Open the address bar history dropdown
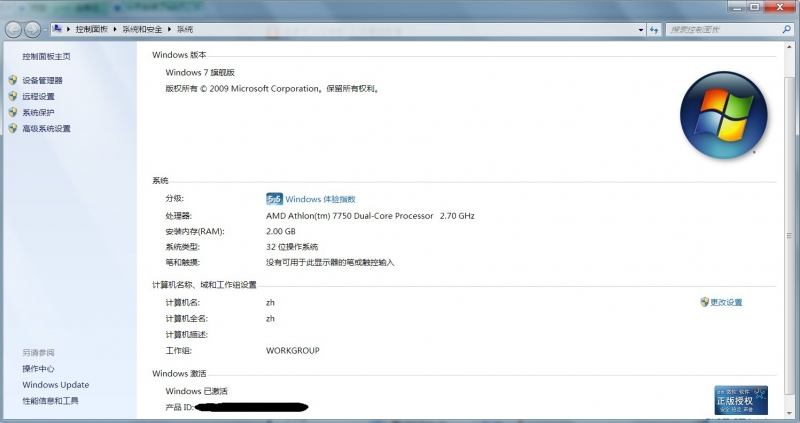 tap(641, 30)
